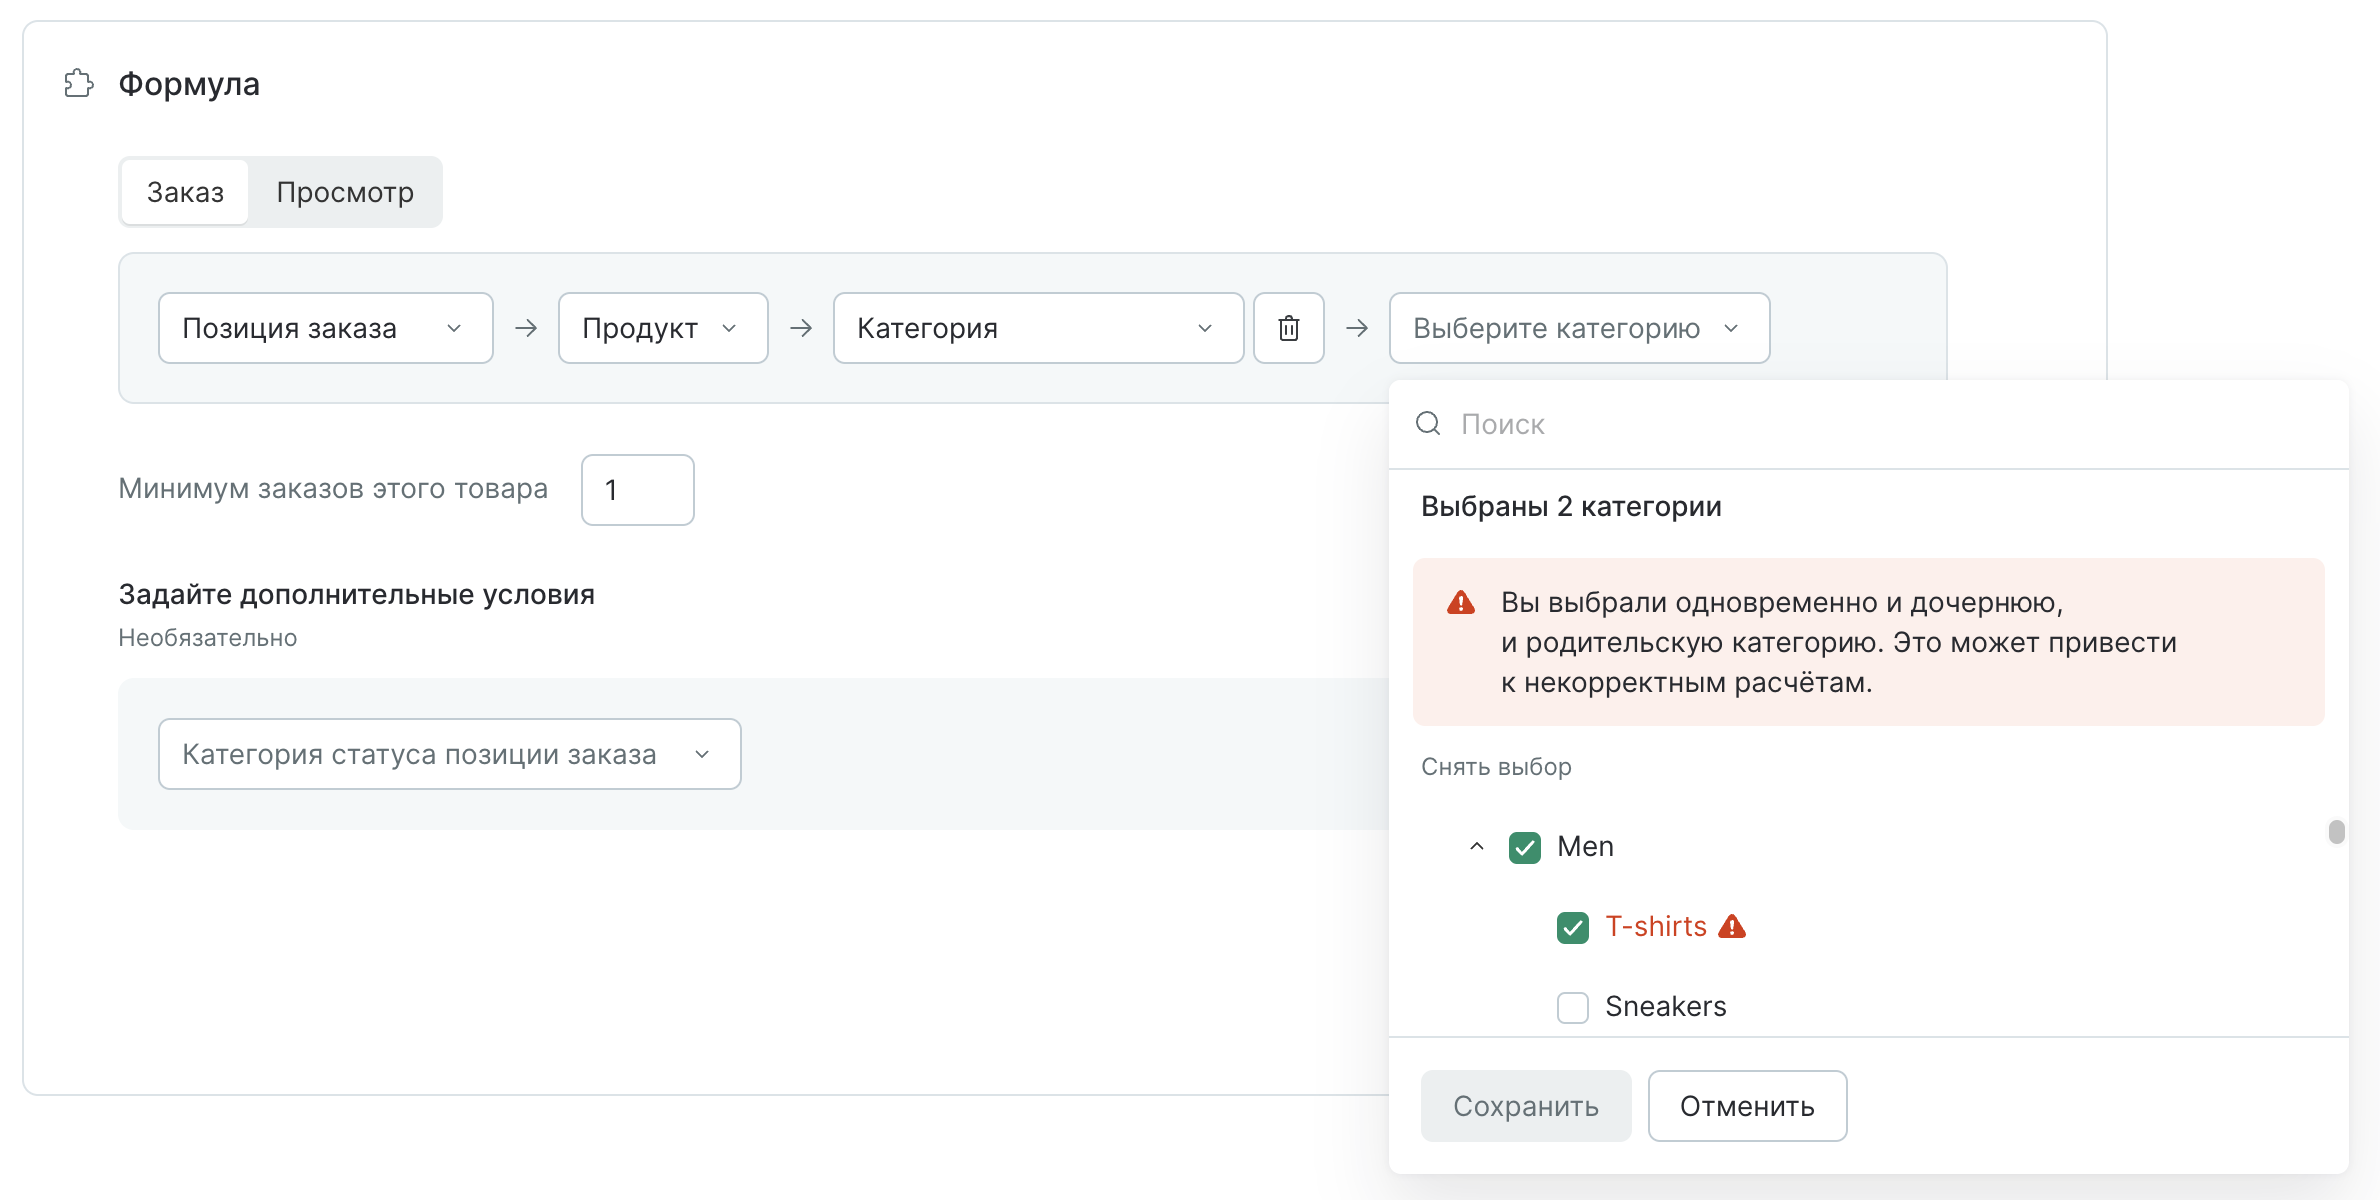Screen dimensions: 2380x1200
Task: Check the Sneakers category checkbox
Action: pyautogui.click(x=1573, y=1007)
